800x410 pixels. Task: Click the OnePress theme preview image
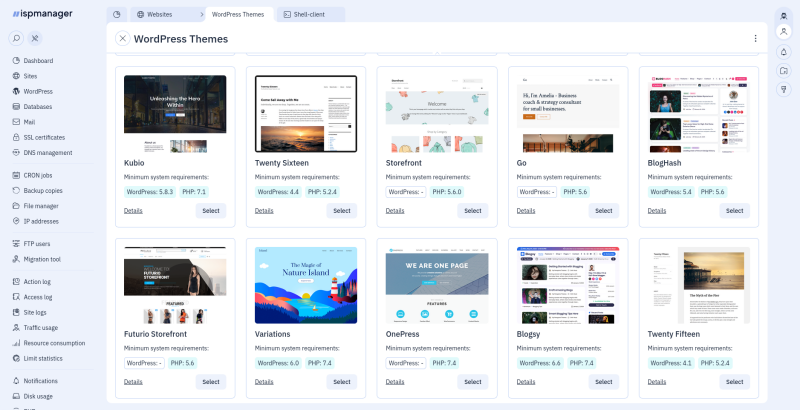click(437, 285)
